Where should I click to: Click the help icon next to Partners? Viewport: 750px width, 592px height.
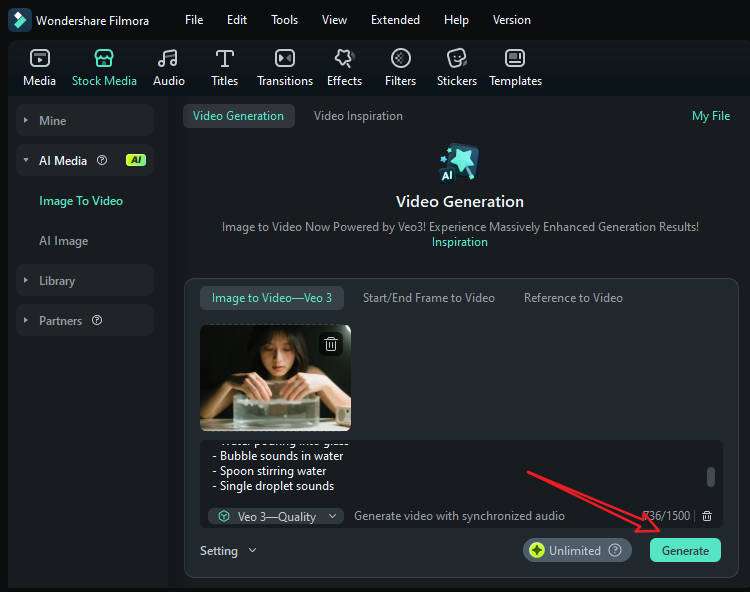tap(97, 320)
